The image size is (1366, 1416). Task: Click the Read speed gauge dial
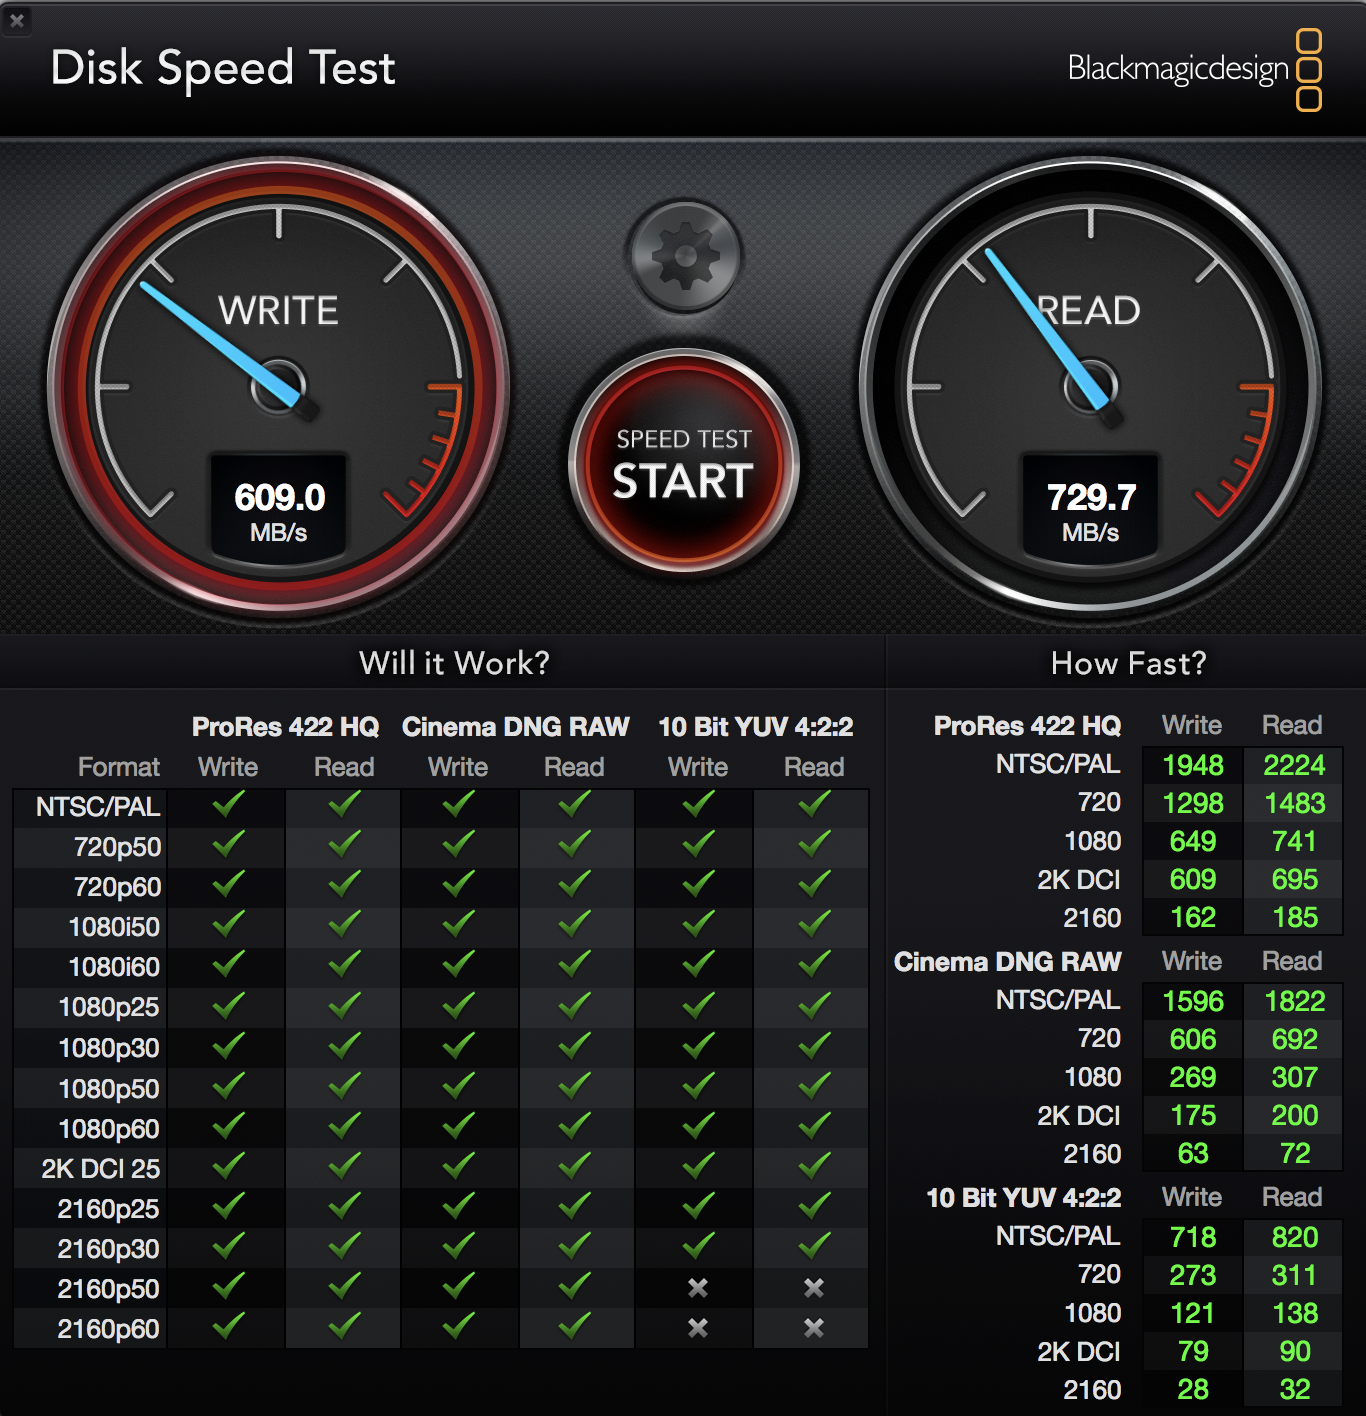pos(1090,386)
